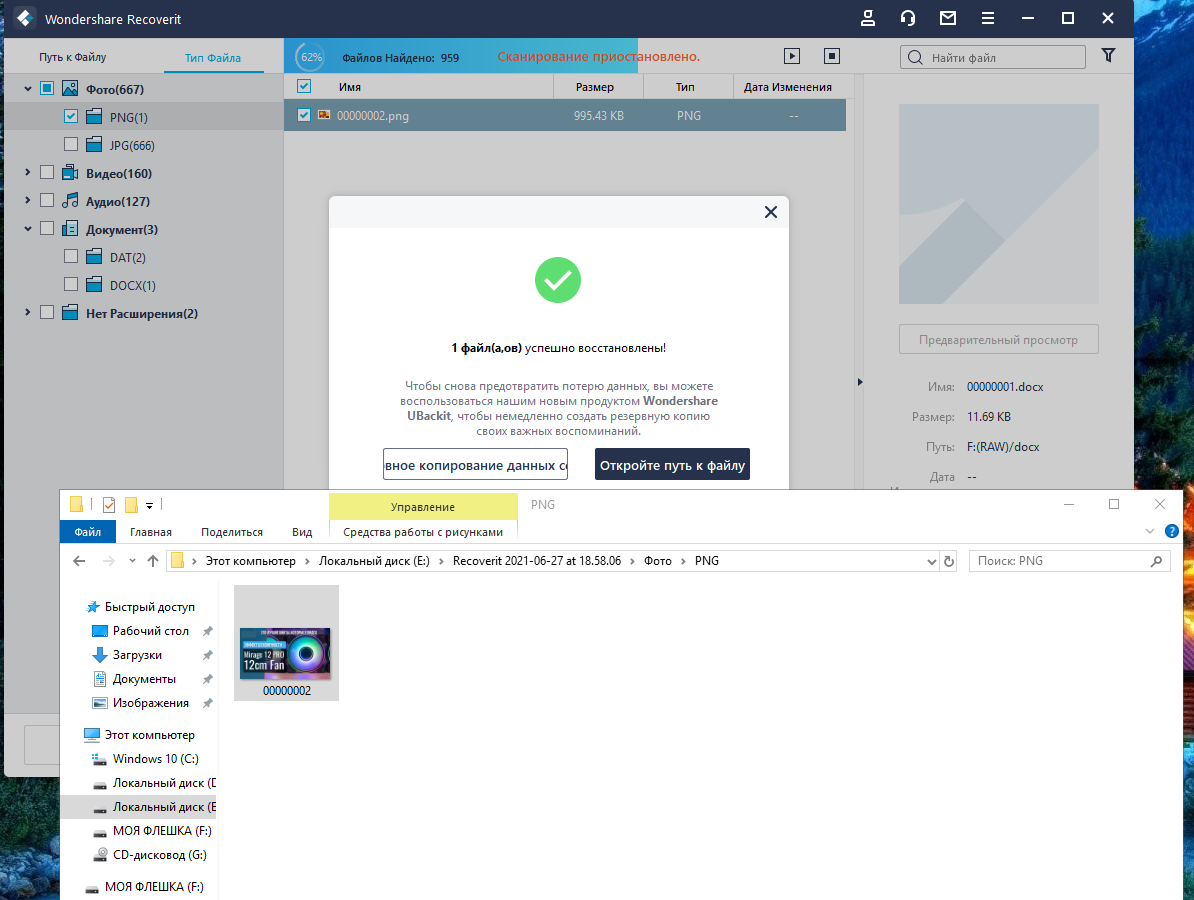Open quick access toolbar customize dropdown
The height and width of the screenshot is (900, 1194).
click(x=149, y=506)
